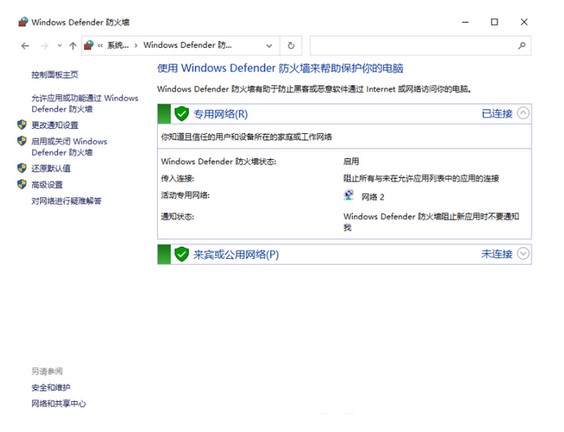Open recent locations dropdown arrow
This screenshot has width=564, height=432.
[x=60, y=46]
